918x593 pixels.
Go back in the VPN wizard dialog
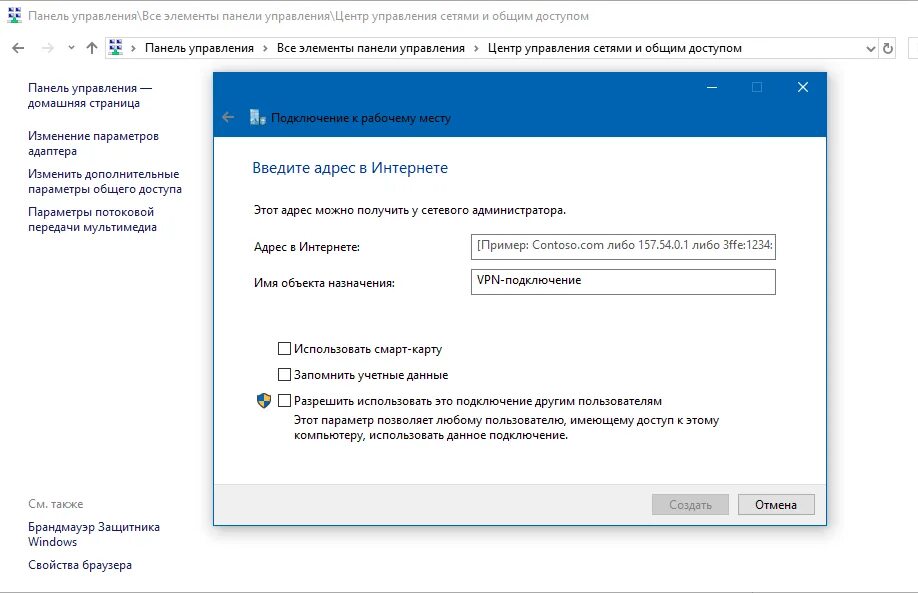click(x=228, y=118)
